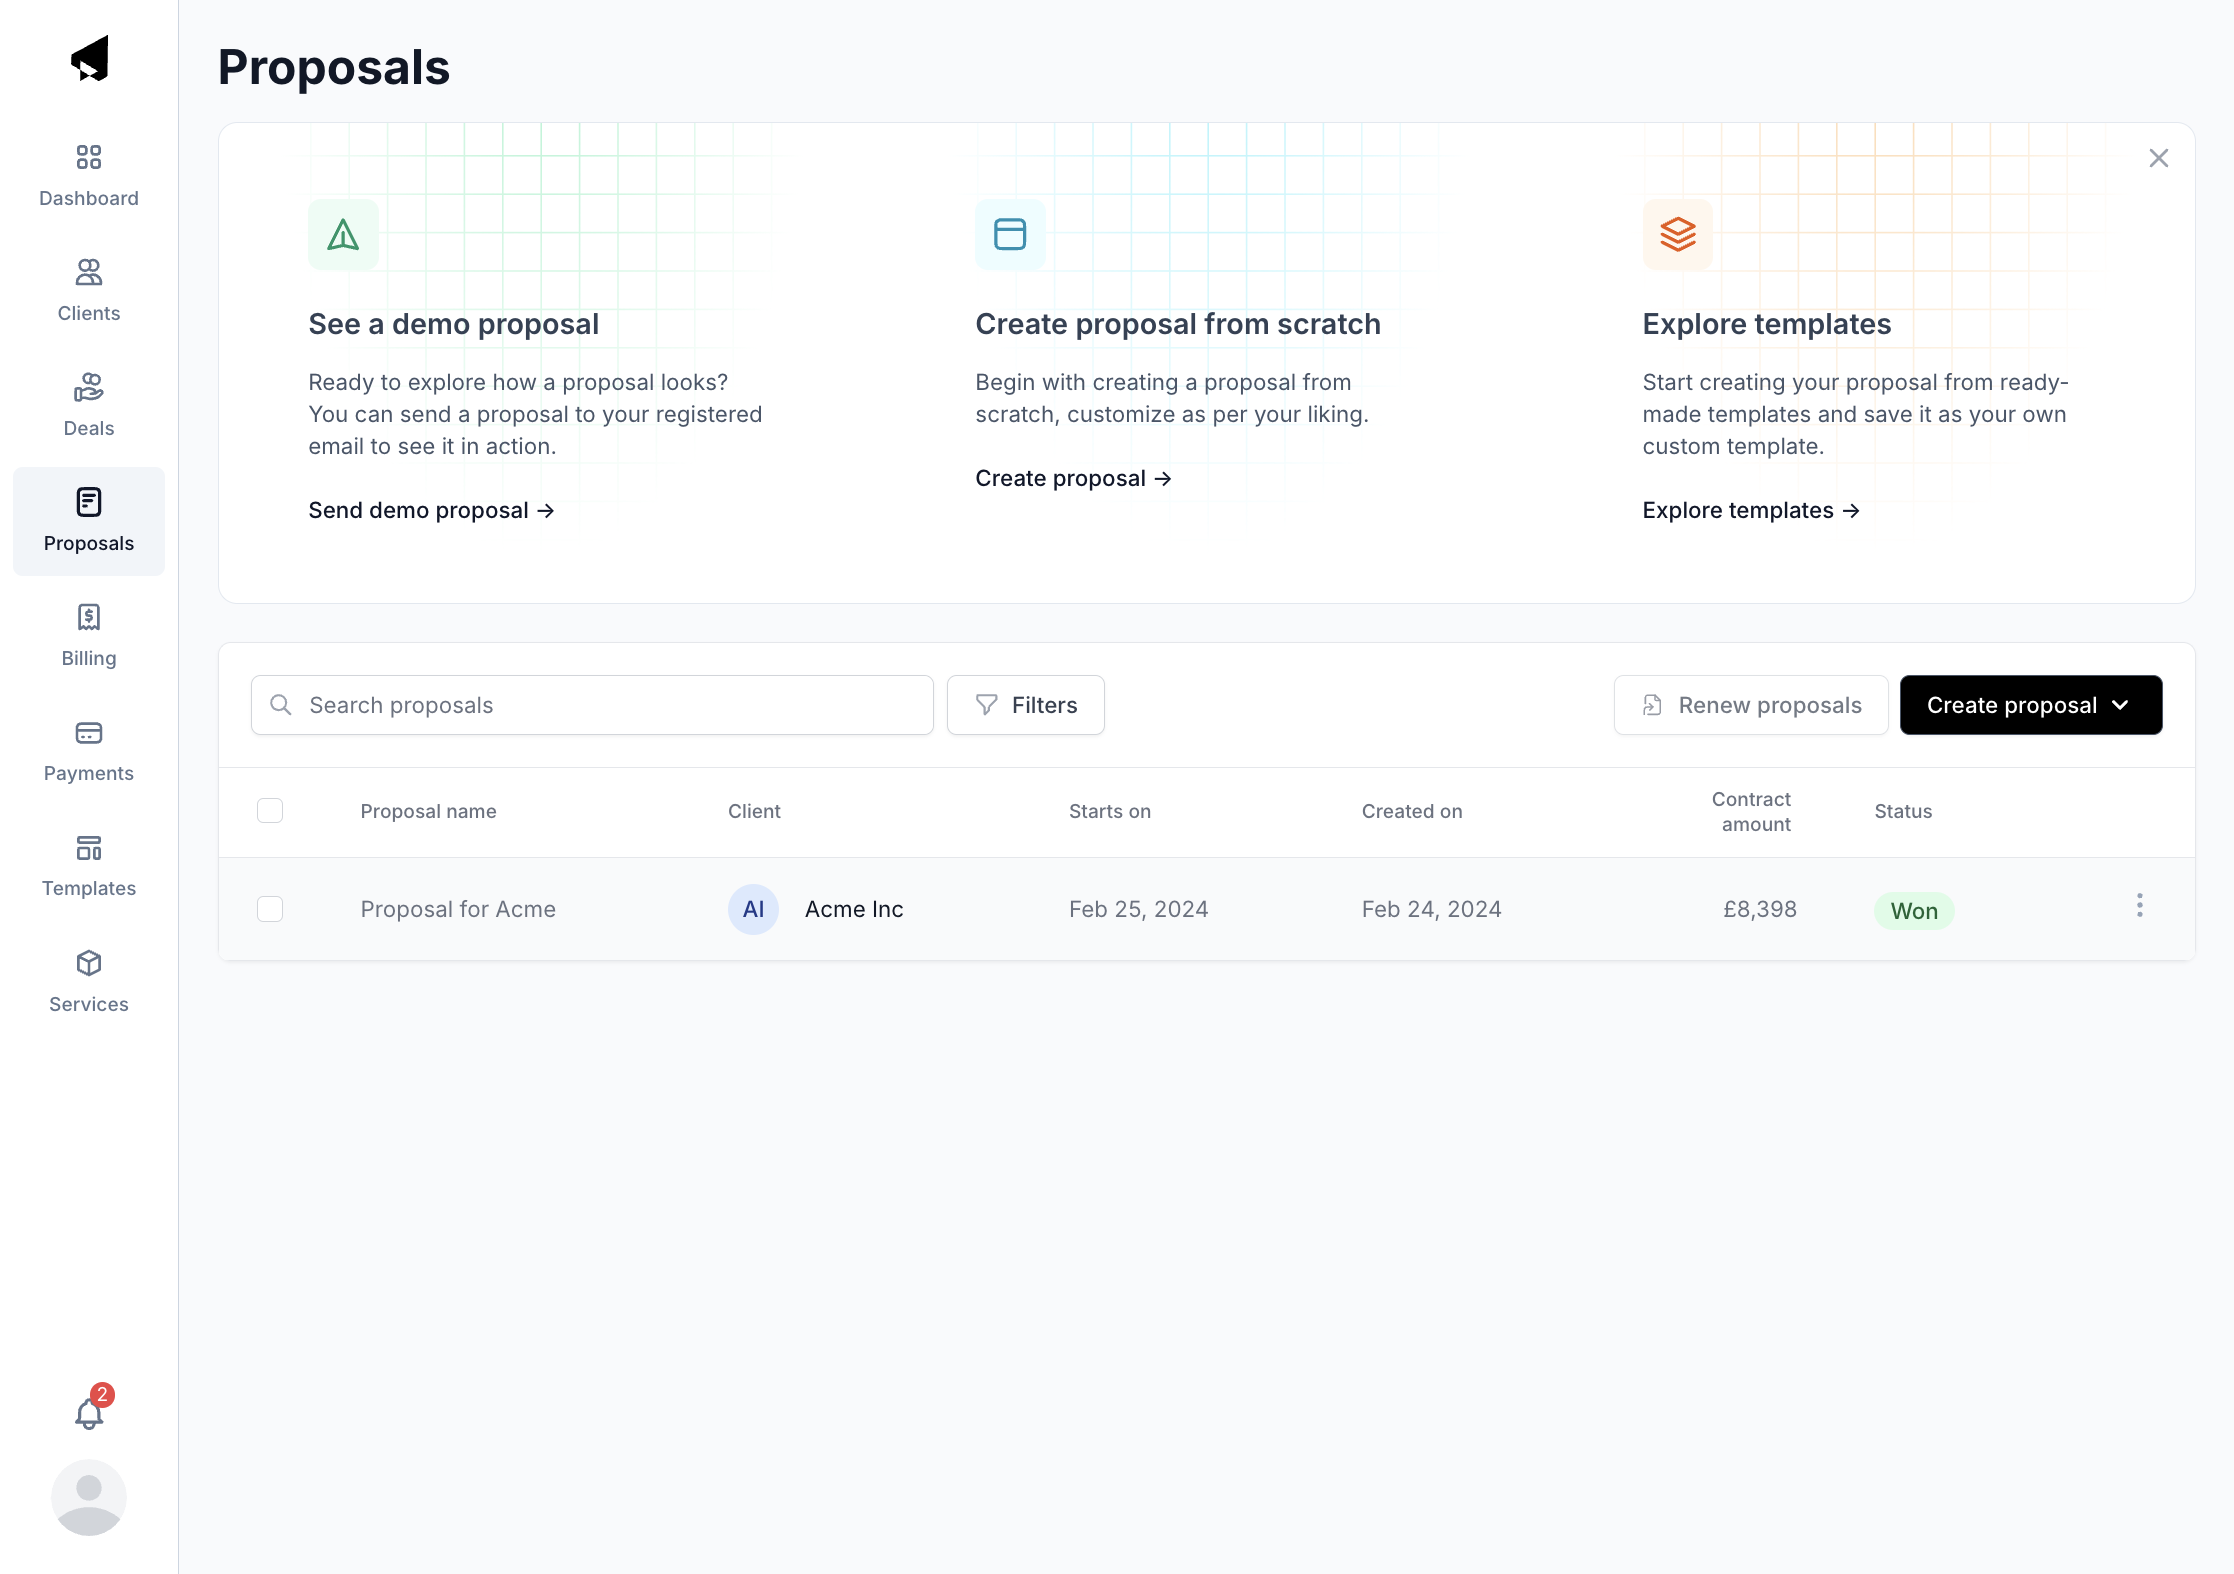This screenshot has width=2234, height=1574.
Task: Select Proposals in the sidebar
Action: 89,521
